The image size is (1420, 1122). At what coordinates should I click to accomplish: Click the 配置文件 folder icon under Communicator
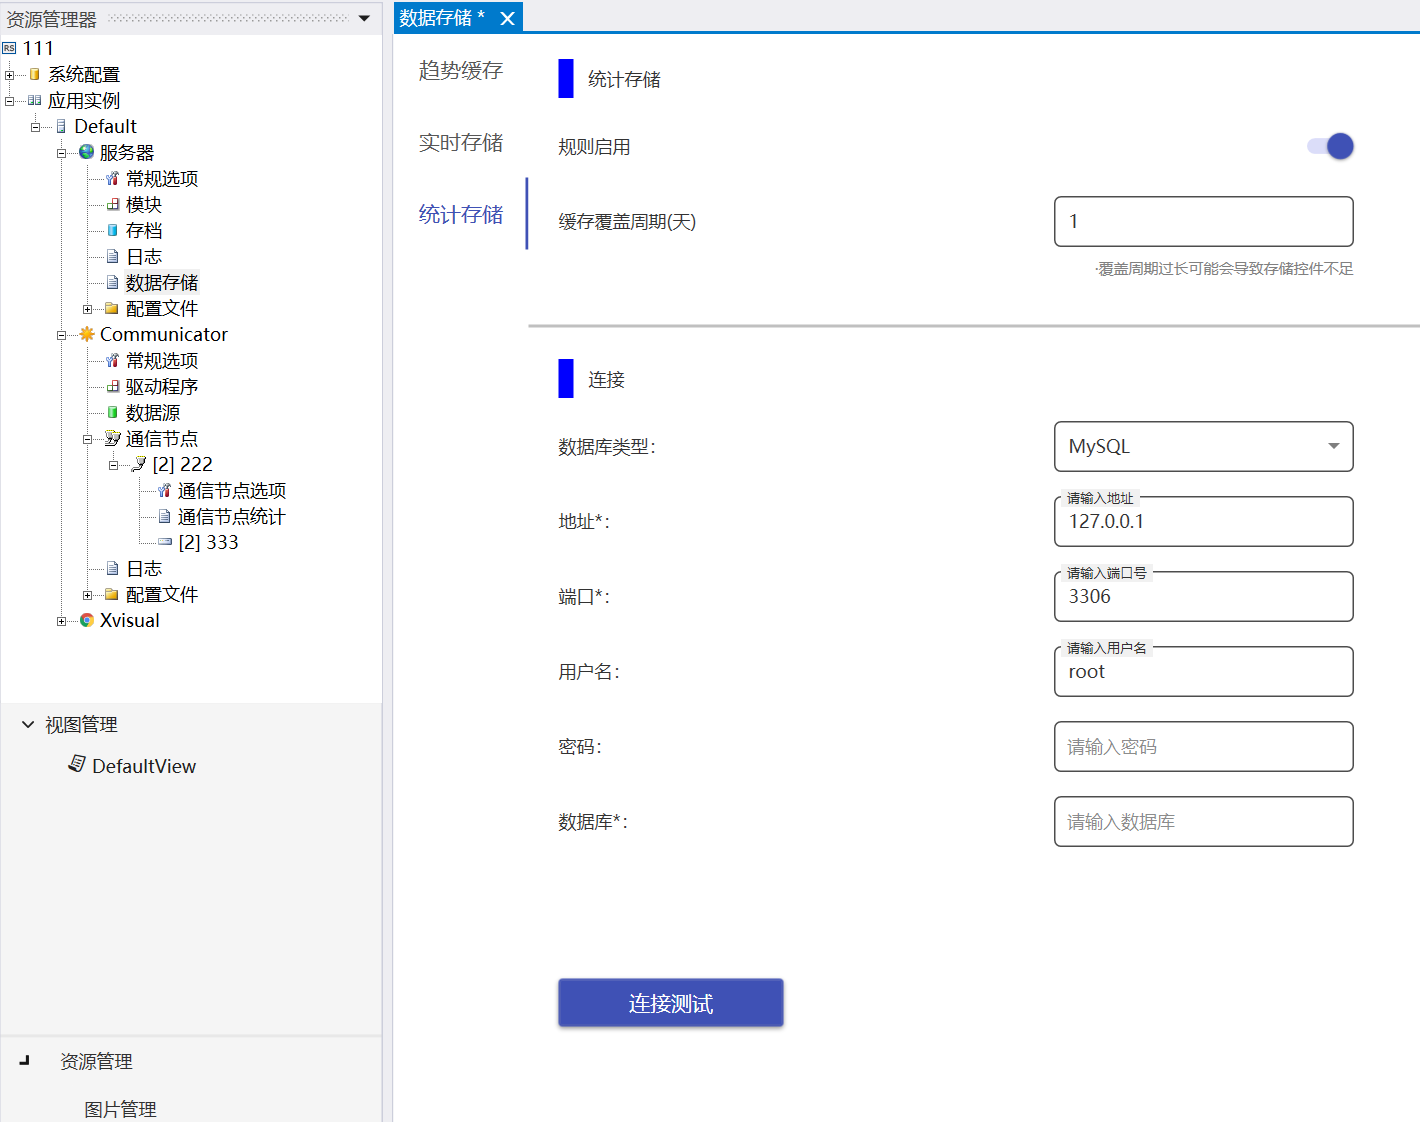pyautogui.click(x=112, y=594)
